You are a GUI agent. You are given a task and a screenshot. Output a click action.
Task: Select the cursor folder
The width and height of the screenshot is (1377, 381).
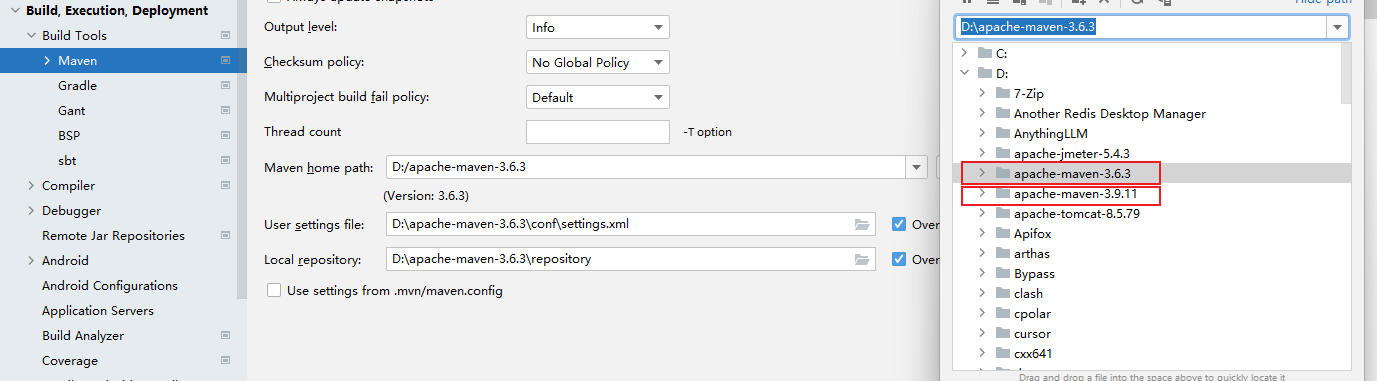(x=1032, y=333)
